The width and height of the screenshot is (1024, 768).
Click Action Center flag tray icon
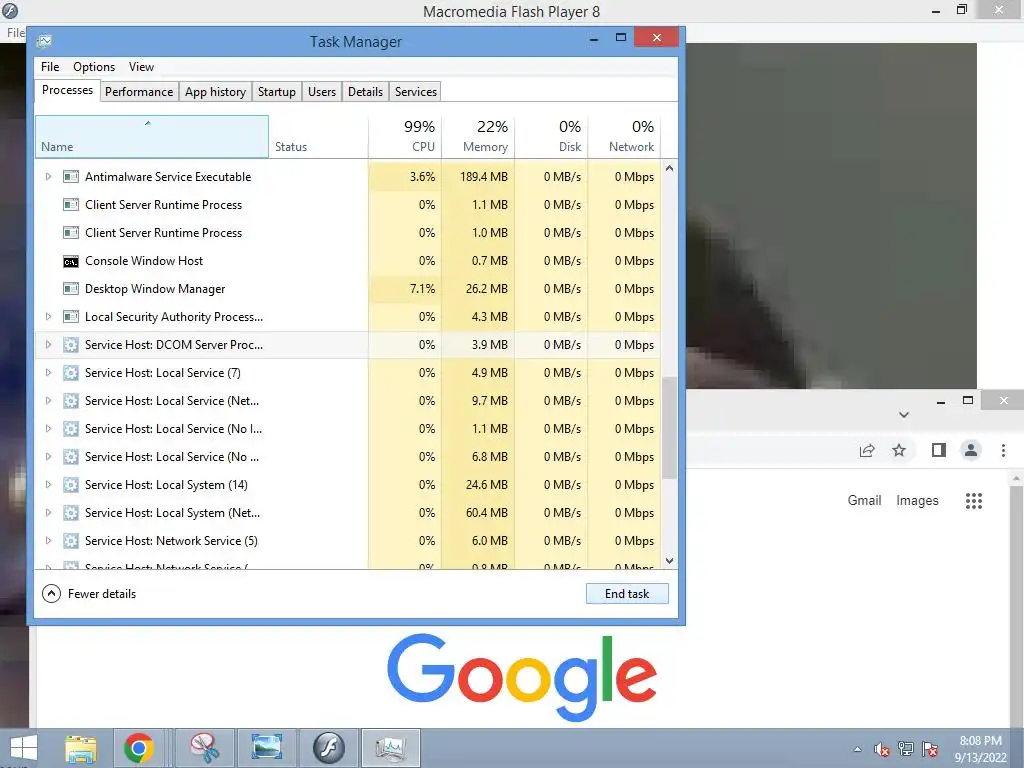[930, 749]
